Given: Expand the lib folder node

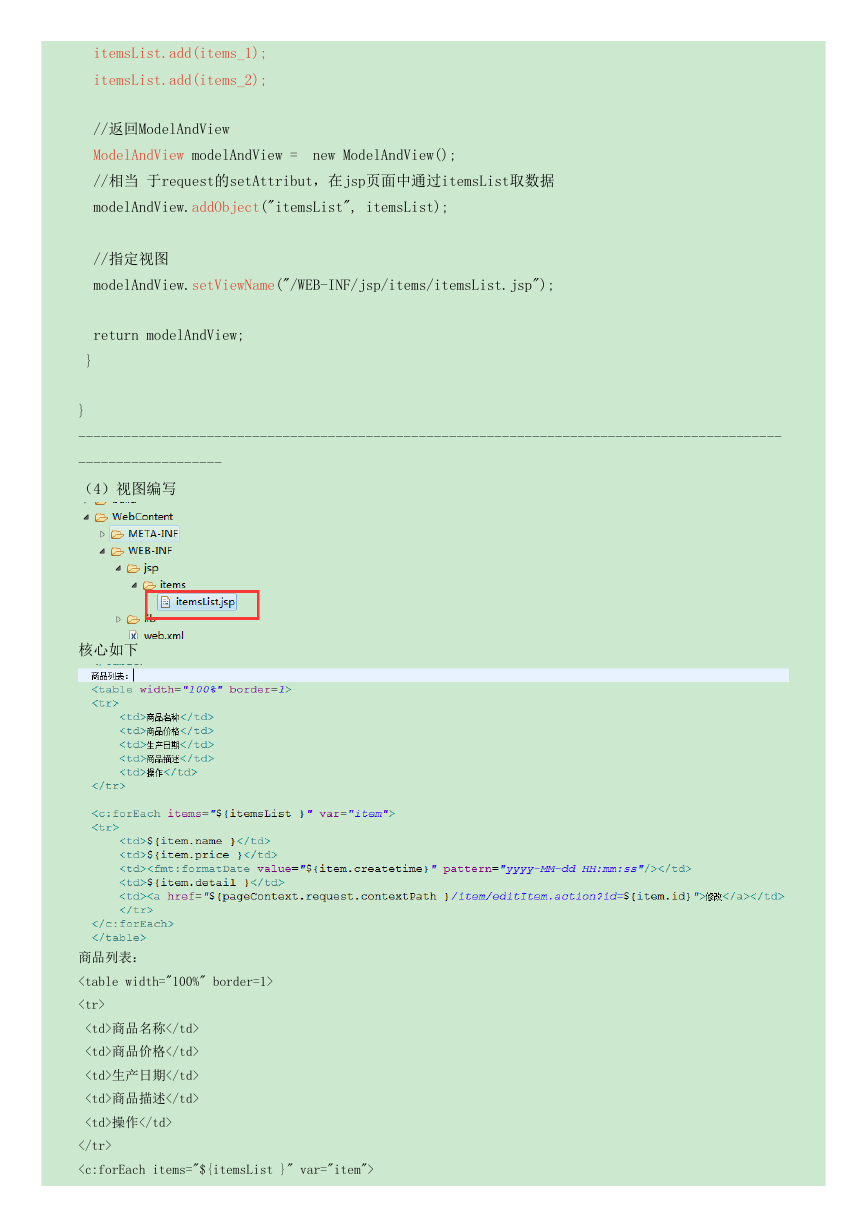Looking at the screenshot, I should click(118, 619).
